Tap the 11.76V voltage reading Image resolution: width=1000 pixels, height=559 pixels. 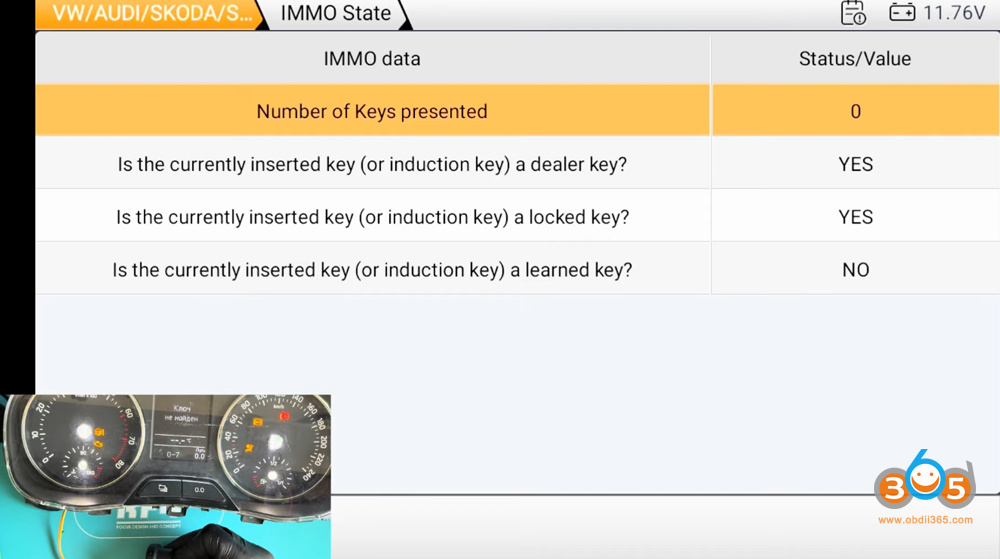click(954, 13)
